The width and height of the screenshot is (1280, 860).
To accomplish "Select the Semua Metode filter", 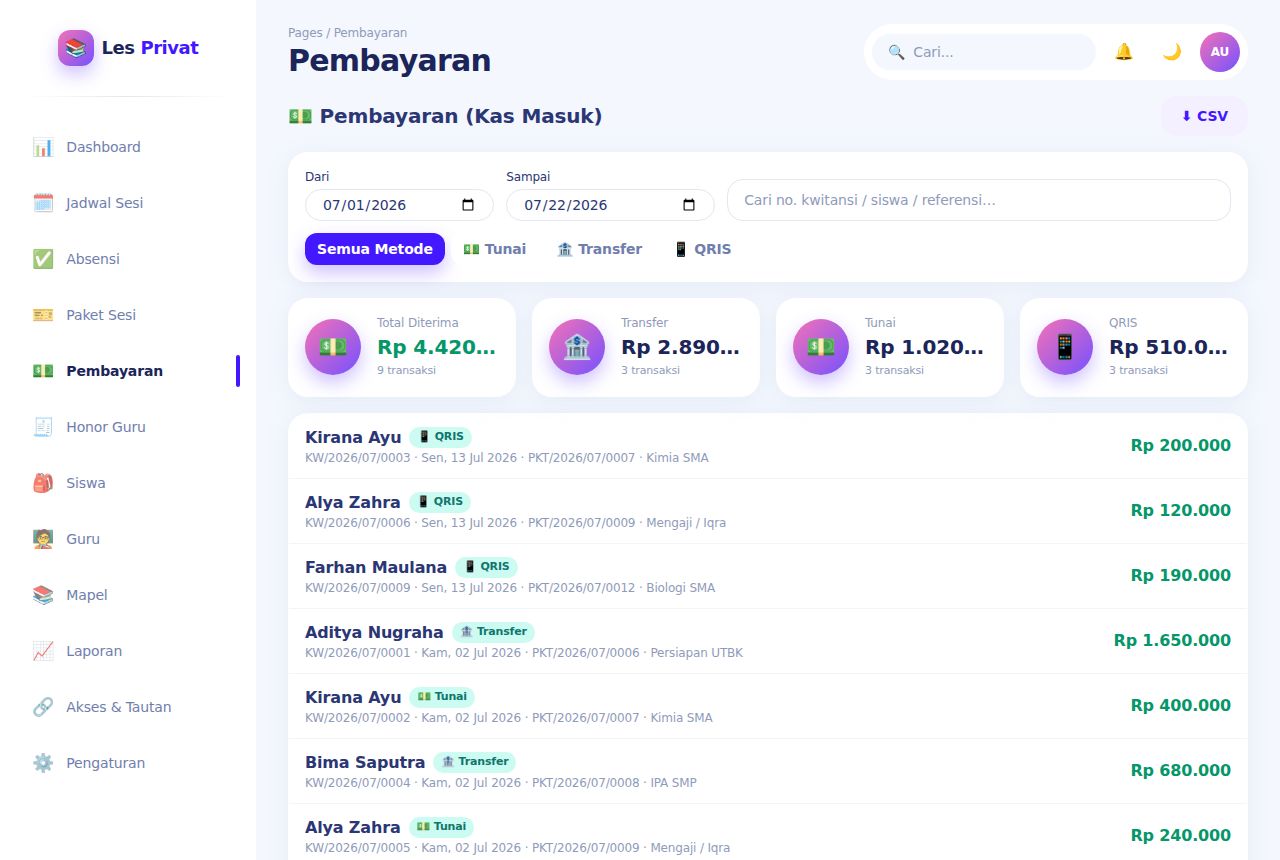I will (375, 249).
